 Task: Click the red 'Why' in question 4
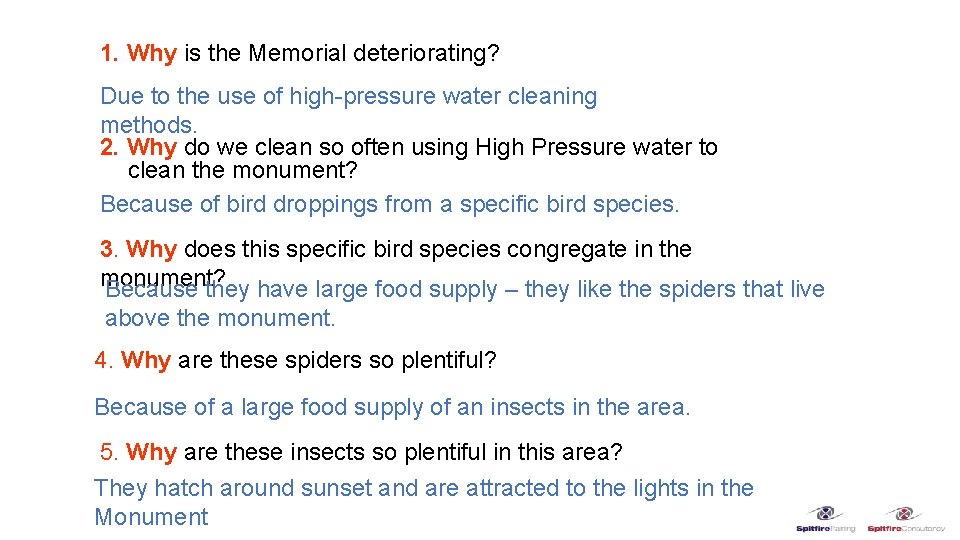click(x=146, y=360)
